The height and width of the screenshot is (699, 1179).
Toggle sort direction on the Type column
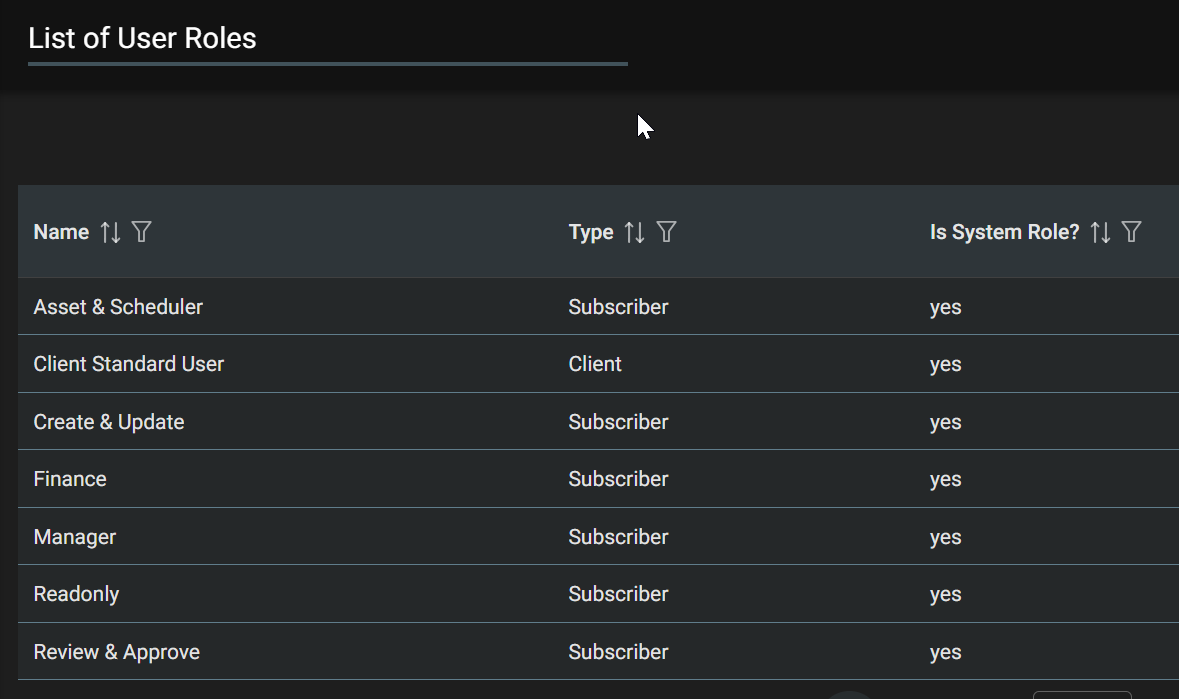tap(634, 232)
